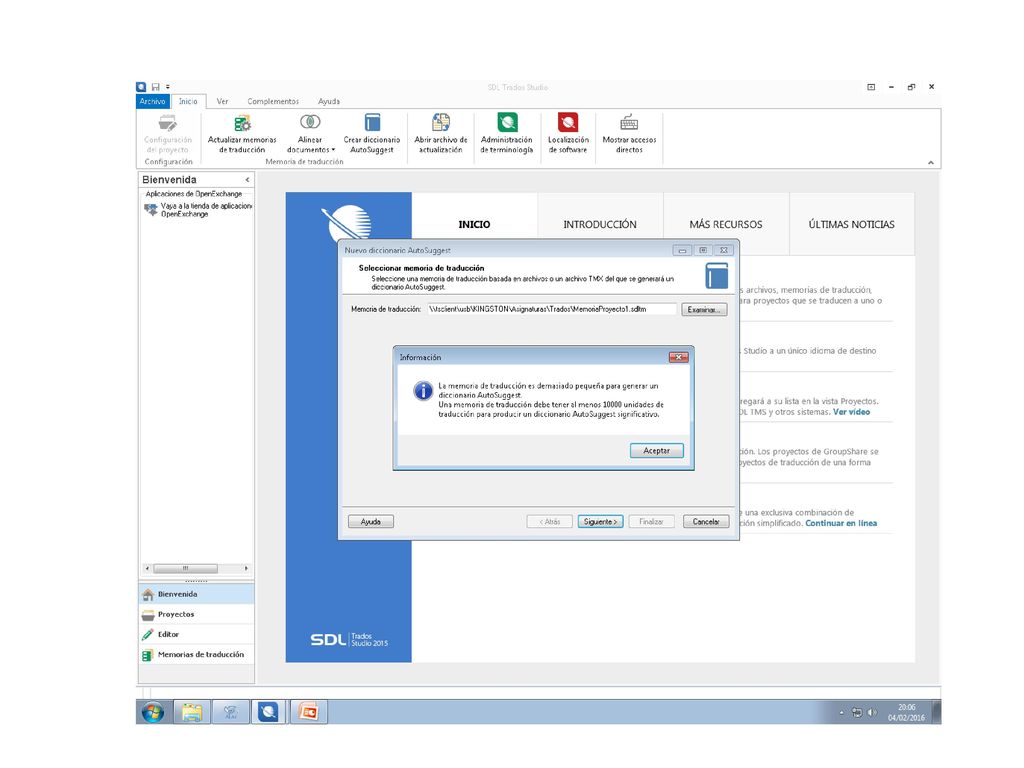Image resolution: width=1024 pixels, height=768 pixels.
Task: Switch to the Ver ribbon tab
Action: [222, 101]
